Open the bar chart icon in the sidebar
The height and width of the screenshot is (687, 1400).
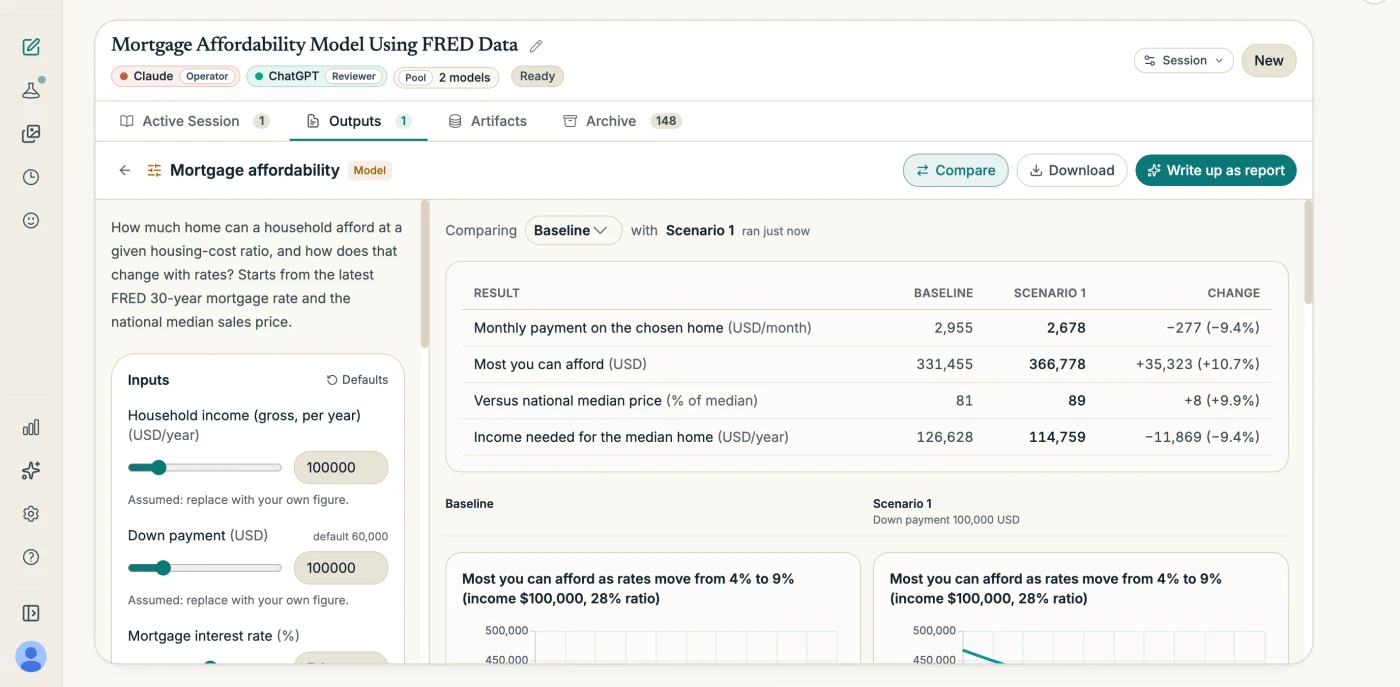pyautogui.click(x=31, y=427)
